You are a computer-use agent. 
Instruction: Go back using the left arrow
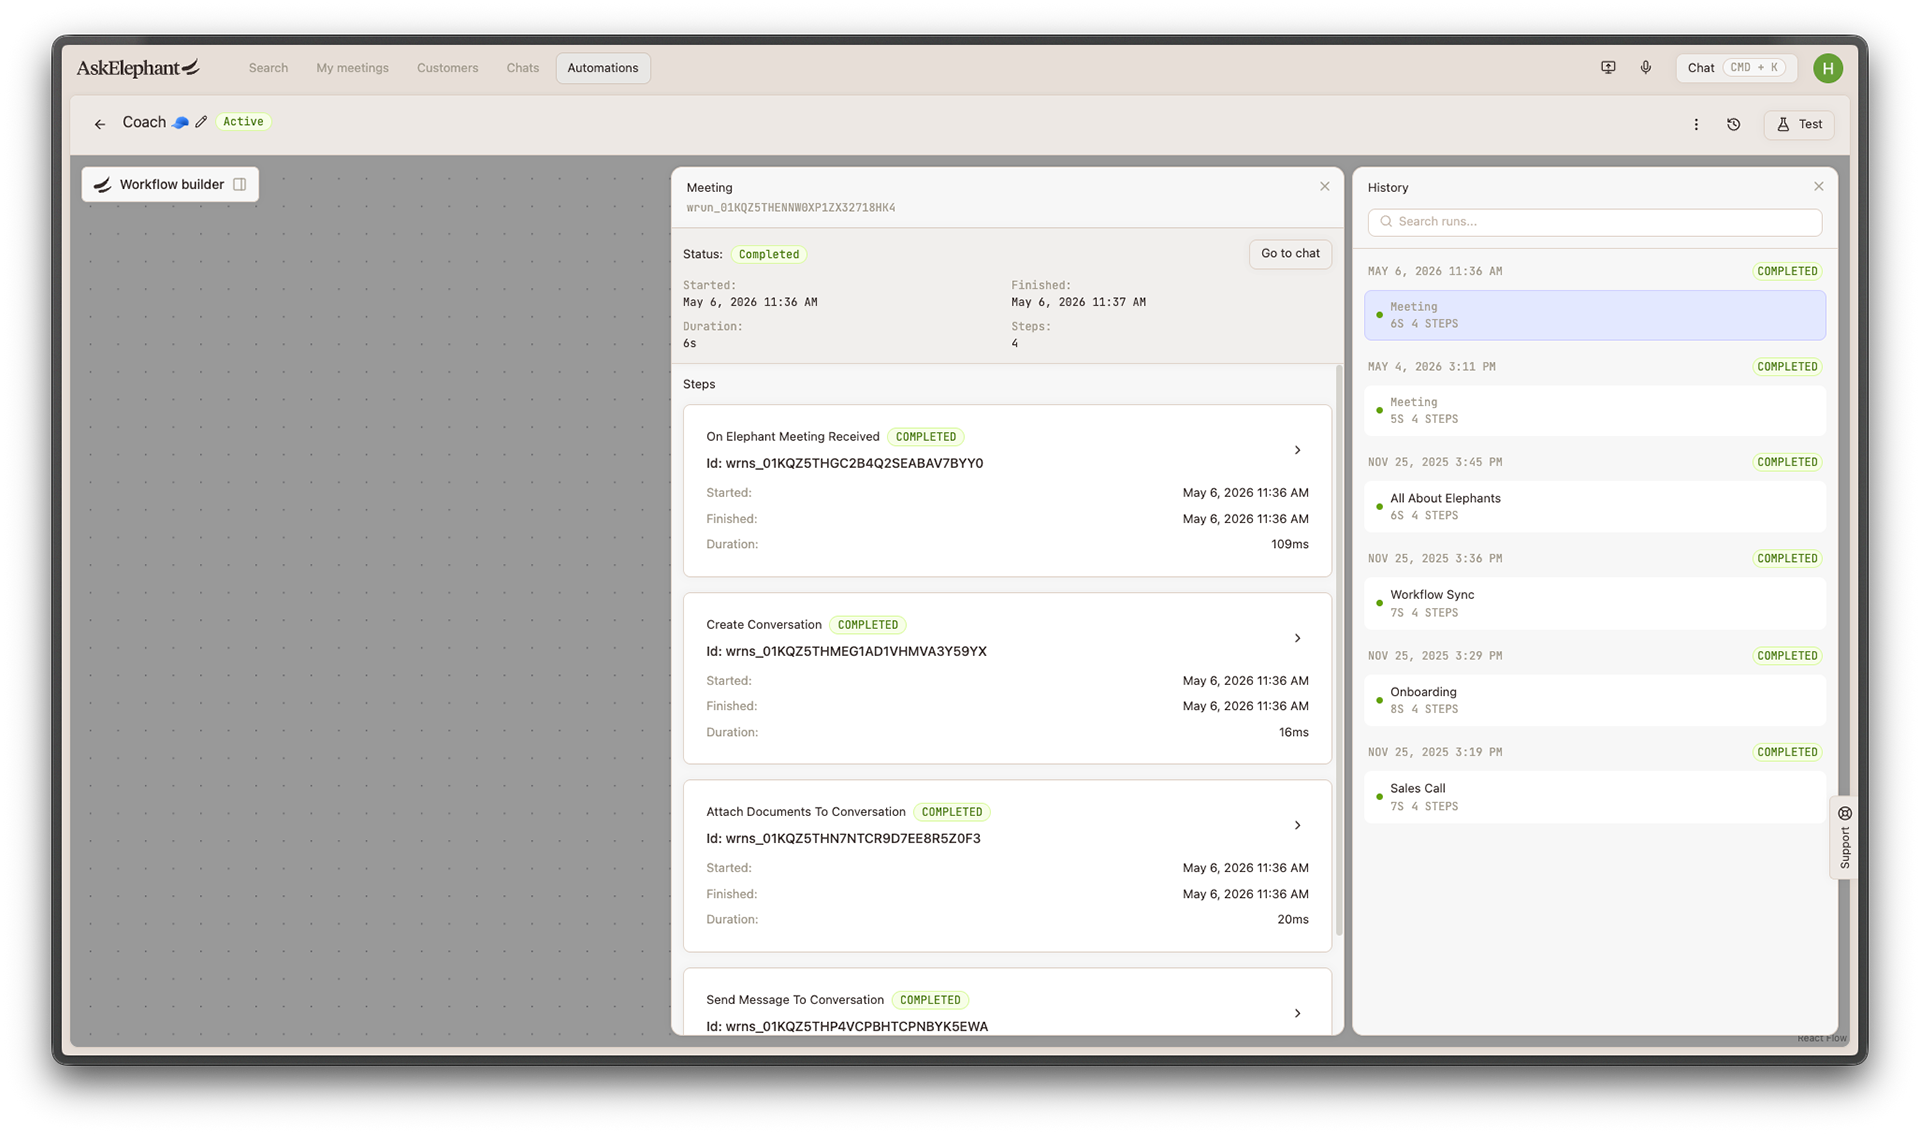pyautogui.click(x=100, y=124)
